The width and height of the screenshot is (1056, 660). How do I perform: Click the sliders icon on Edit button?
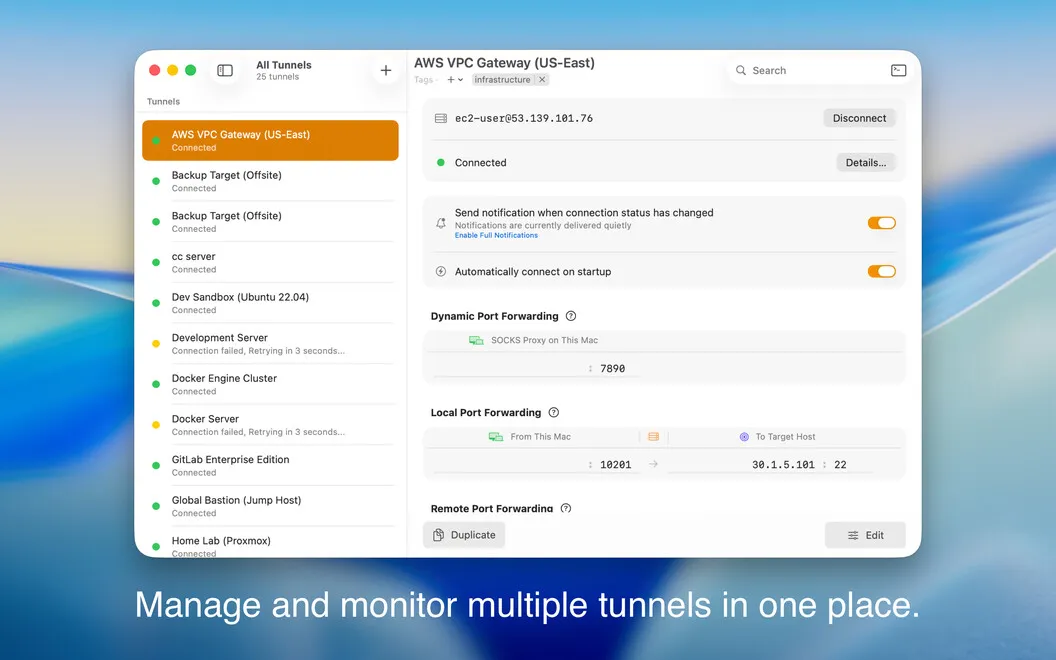point(853,535)
